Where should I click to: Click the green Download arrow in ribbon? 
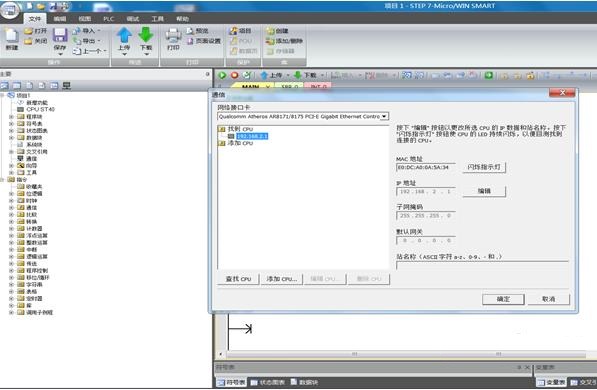(146, 35)
